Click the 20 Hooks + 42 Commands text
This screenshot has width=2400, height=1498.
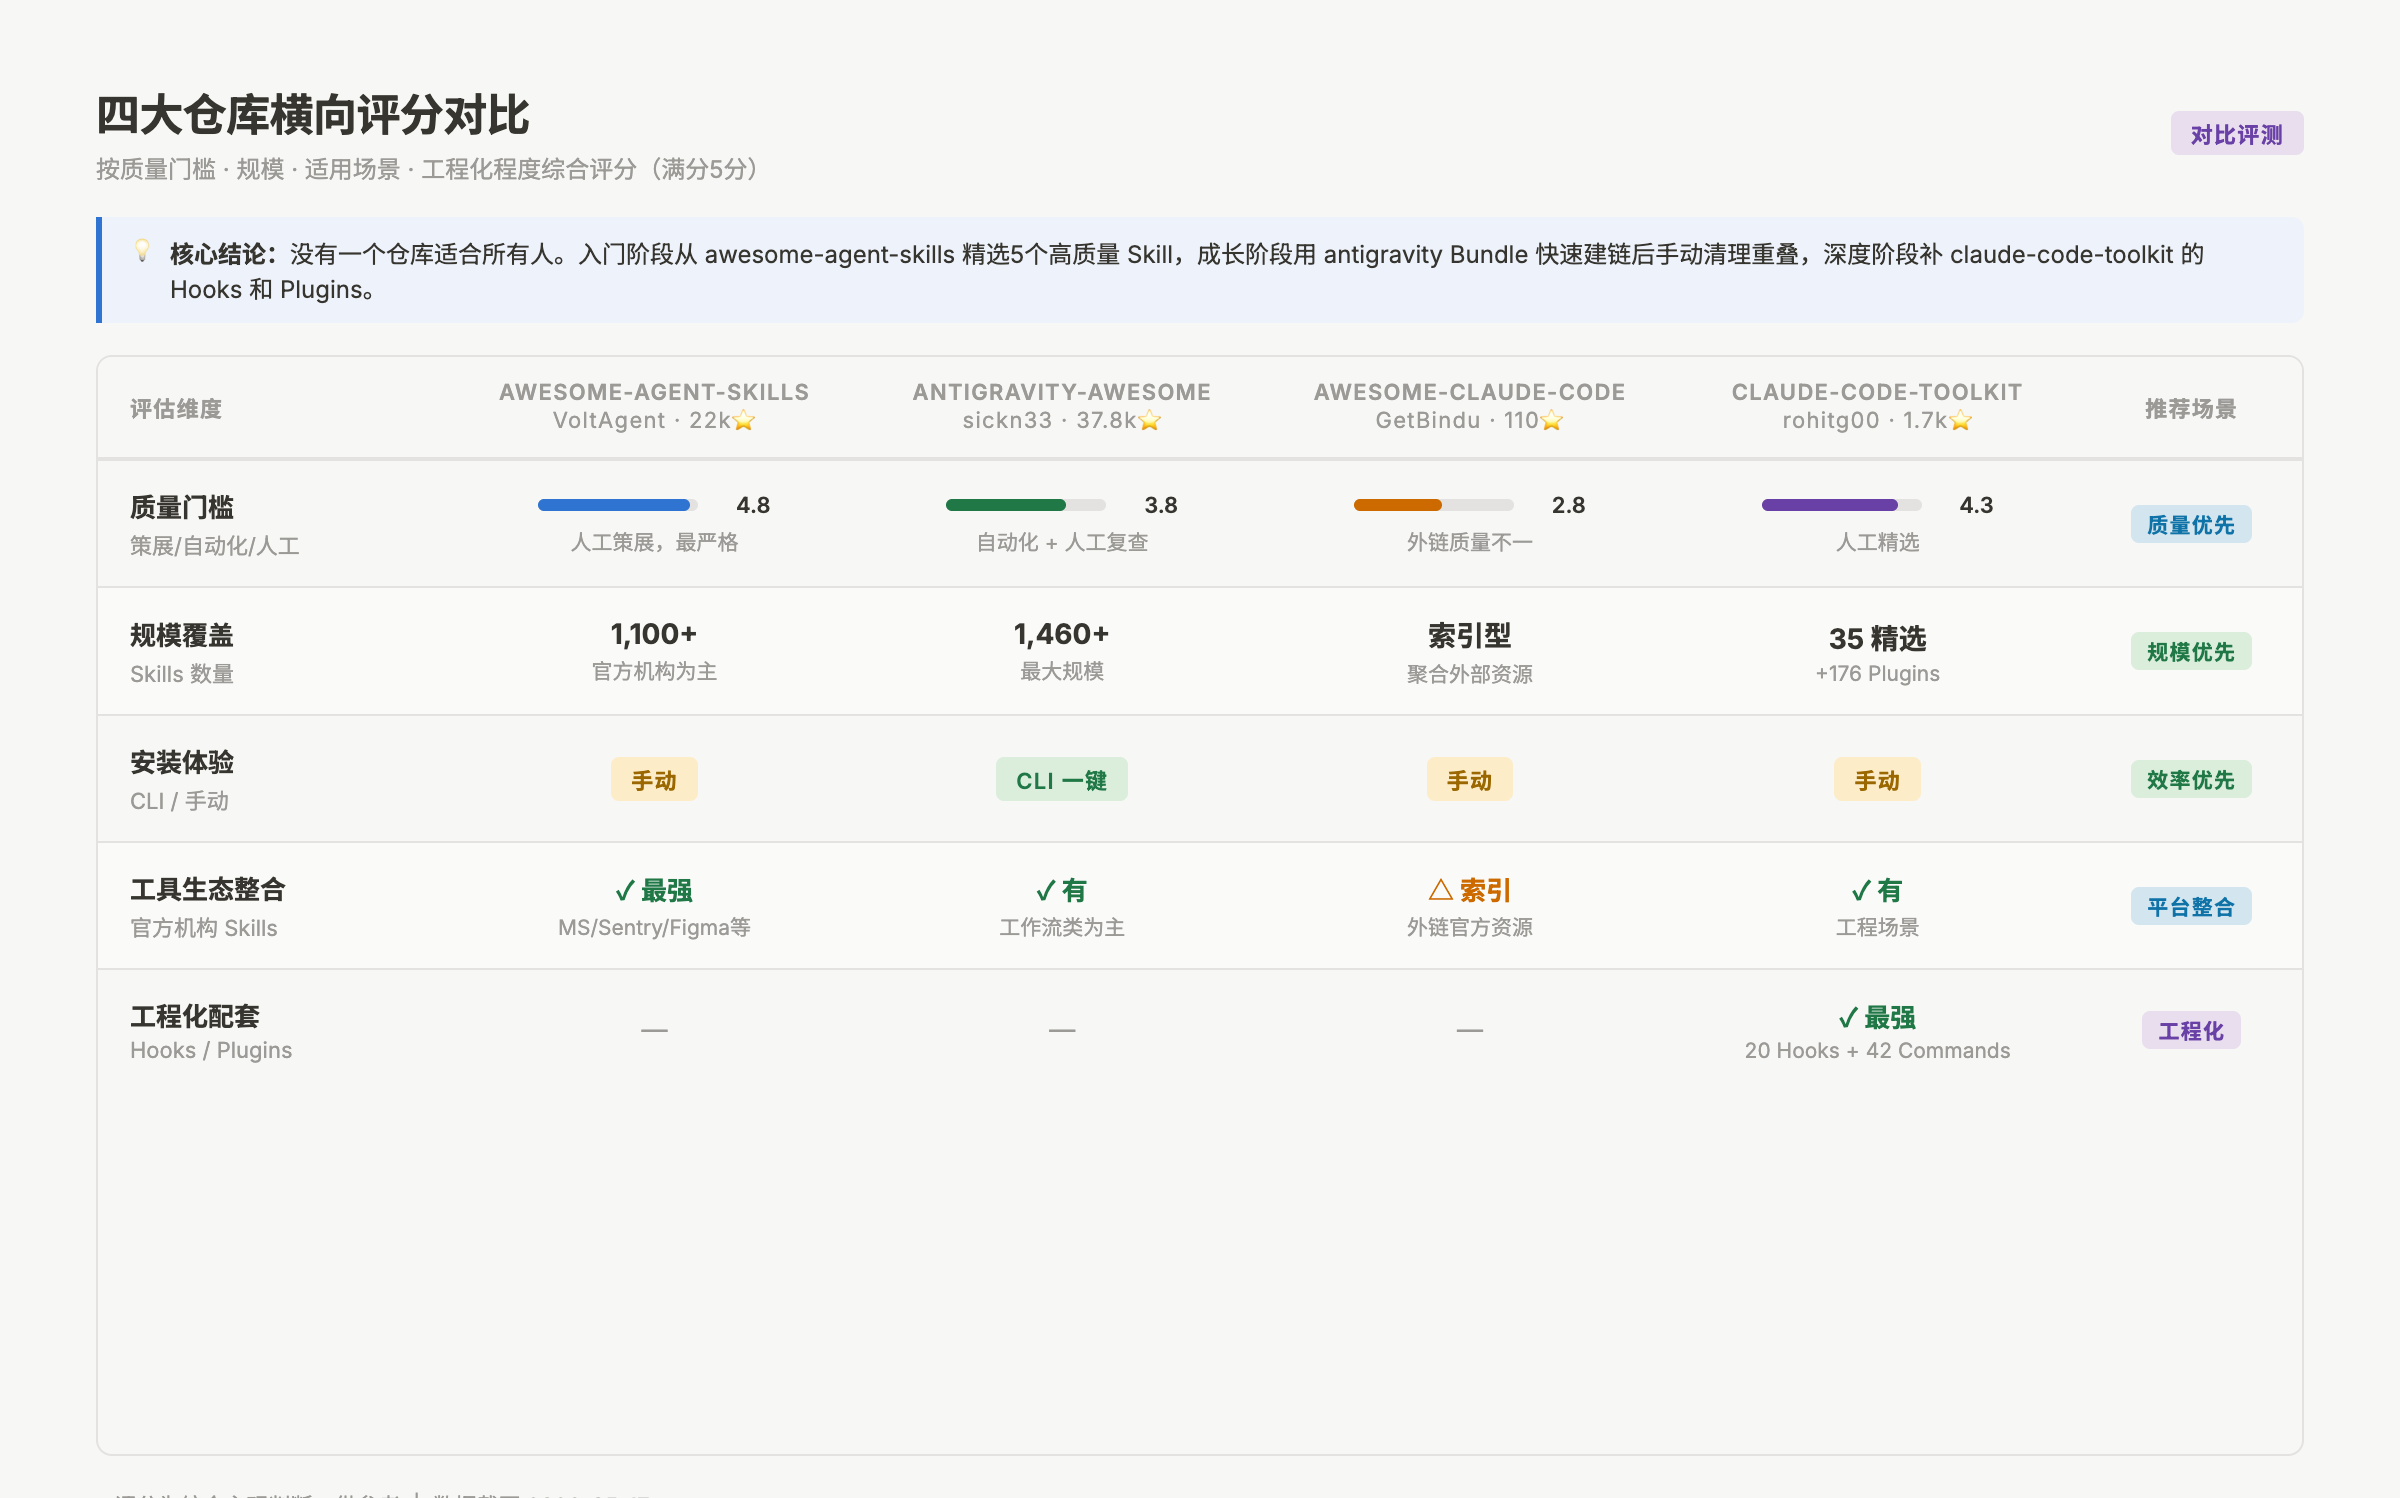[x=1877, y=1050]
